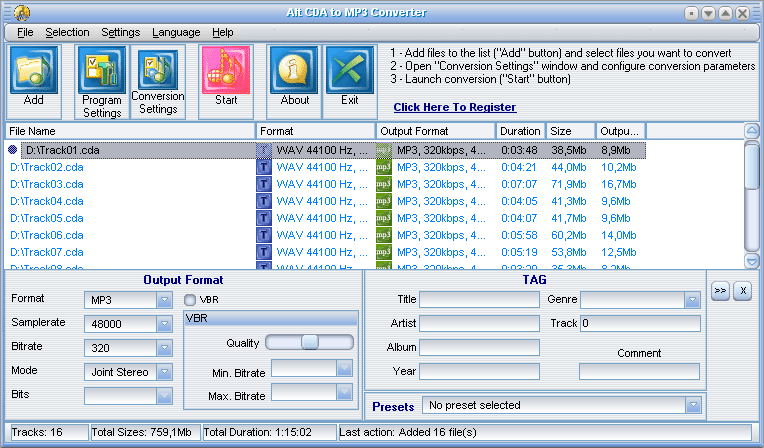Expand the Genre dropdown
Screen dimensions: 764x448
(692, 300)
